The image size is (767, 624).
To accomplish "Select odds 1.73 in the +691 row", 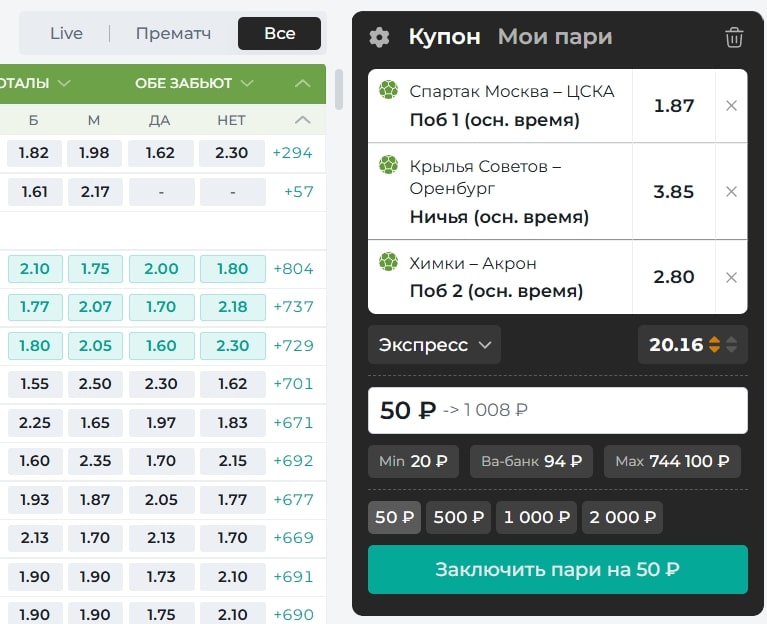I will point(161,577).
